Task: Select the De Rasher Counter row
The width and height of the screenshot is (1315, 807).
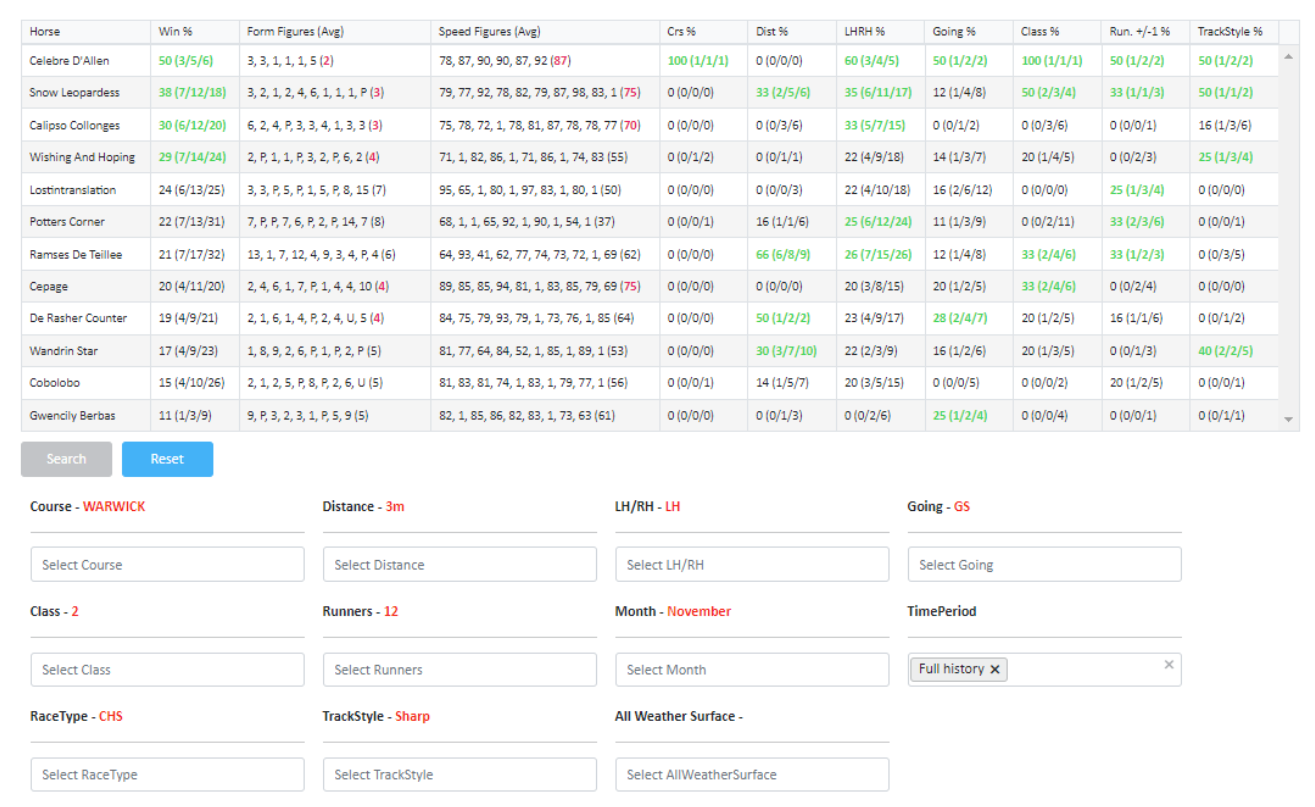Action: click(650, 319)
